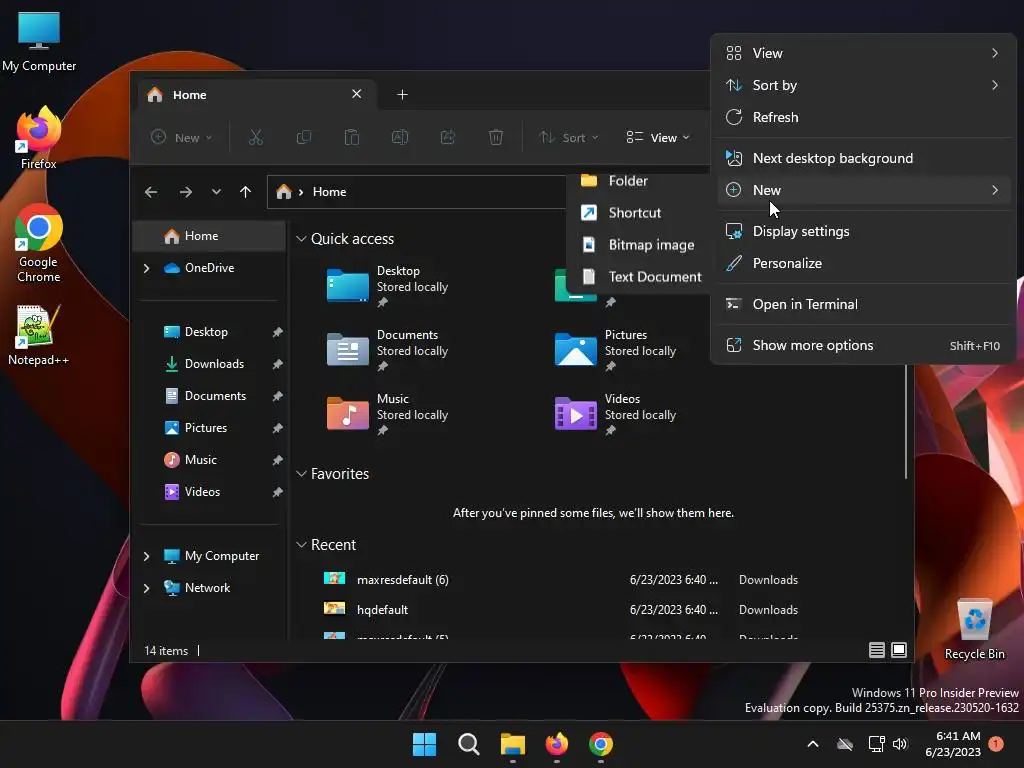Collapse the Recent section

tap(301, 545)
